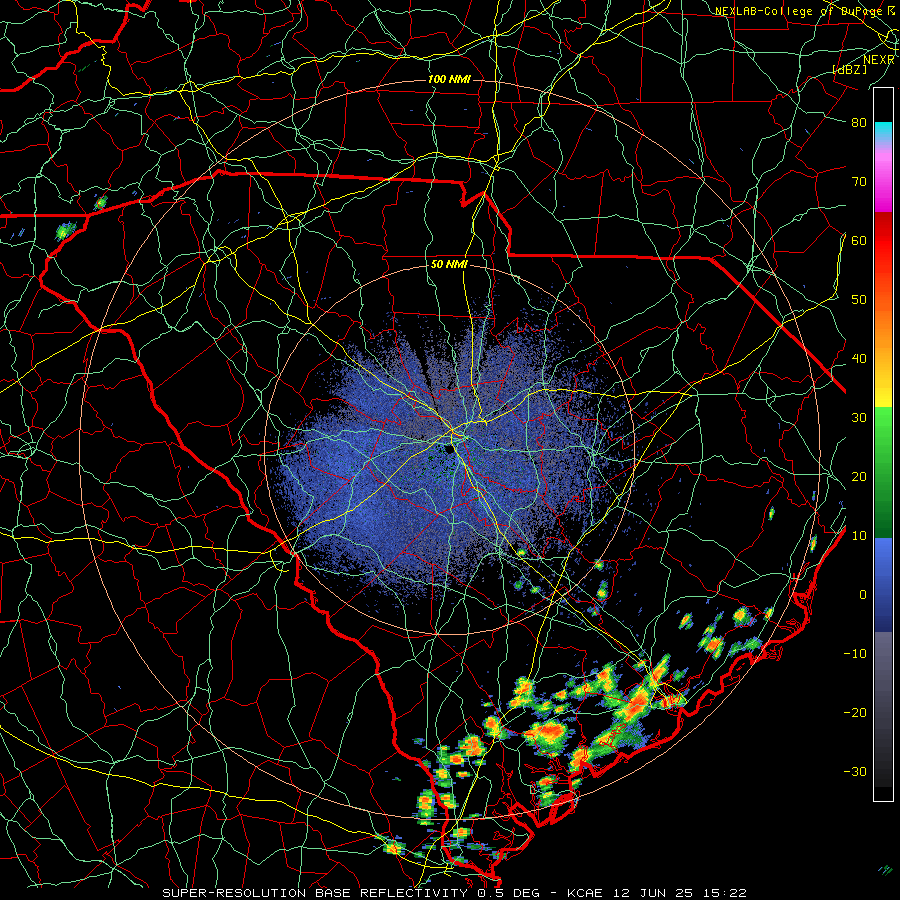Click the 20 value on the dBZ scale
900x900 pixels.
pyautogui.click(x=859, y=476)
